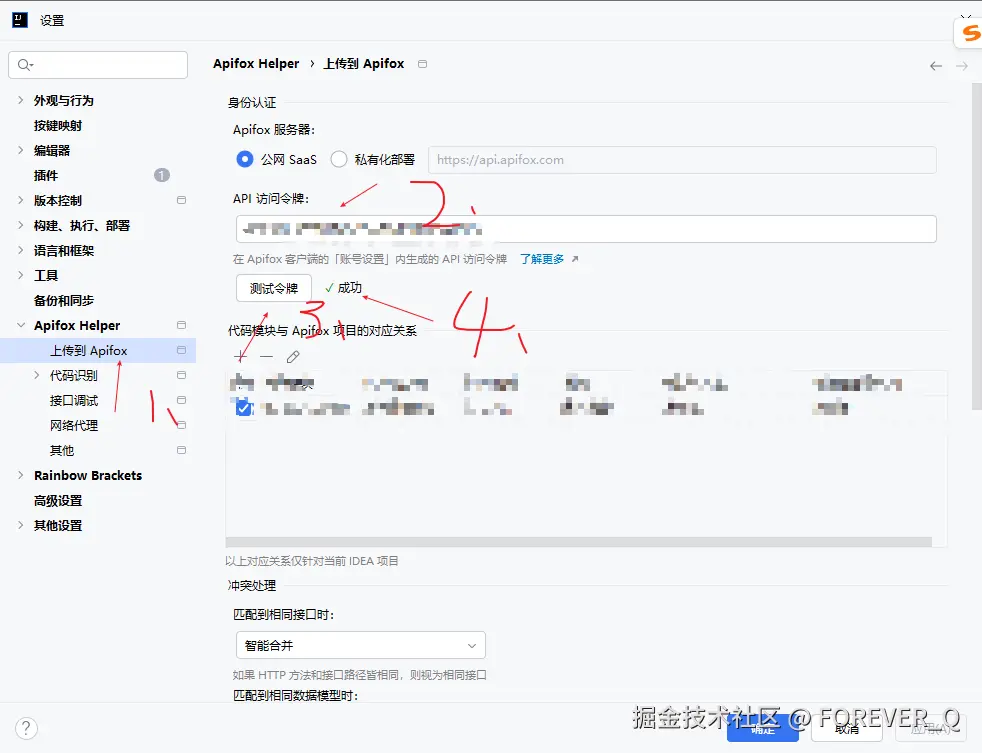Click the 测试令牌 button
The image size is (982, 753).
(274, 288)
